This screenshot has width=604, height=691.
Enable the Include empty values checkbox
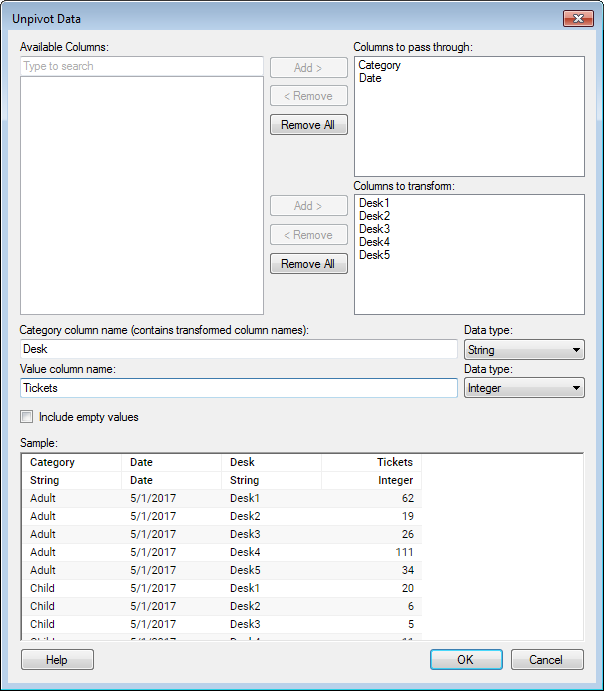28,417
